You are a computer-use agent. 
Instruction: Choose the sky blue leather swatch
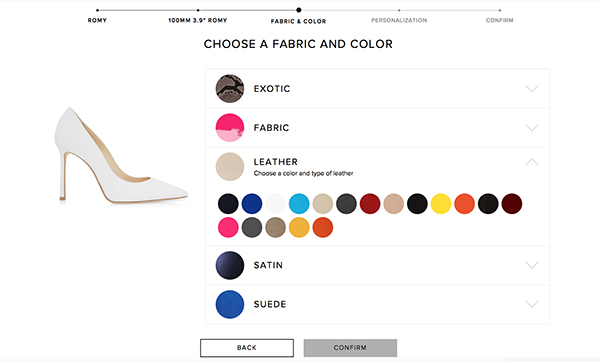pyautogui.click(x=299, y=204)
